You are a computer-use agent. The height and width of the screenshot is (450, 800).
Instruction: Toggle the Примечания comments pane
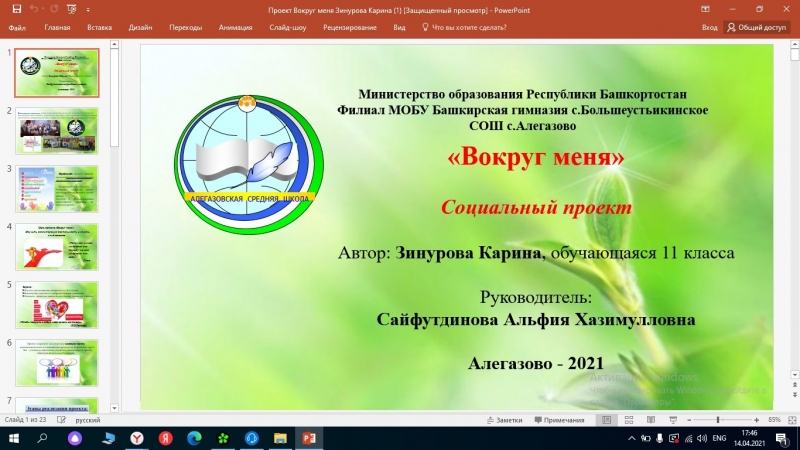tap(559, 420)
